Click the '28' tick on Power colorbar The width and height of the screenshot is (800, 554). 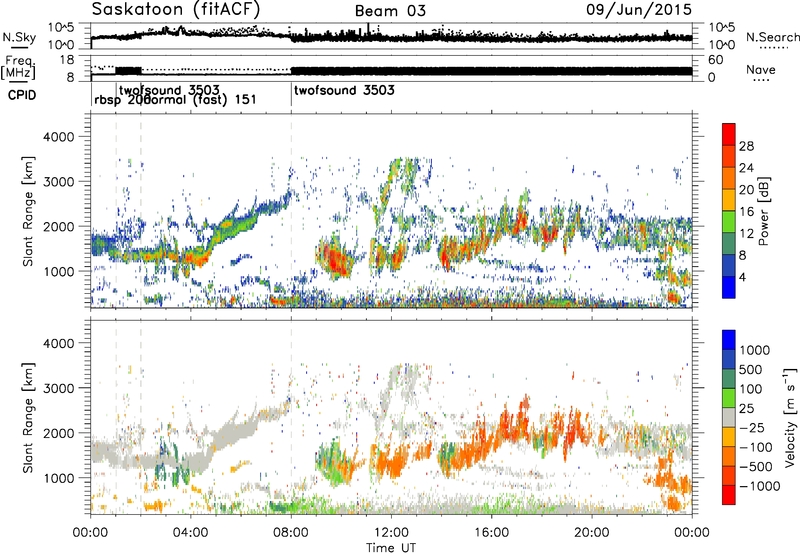[746, 146]
